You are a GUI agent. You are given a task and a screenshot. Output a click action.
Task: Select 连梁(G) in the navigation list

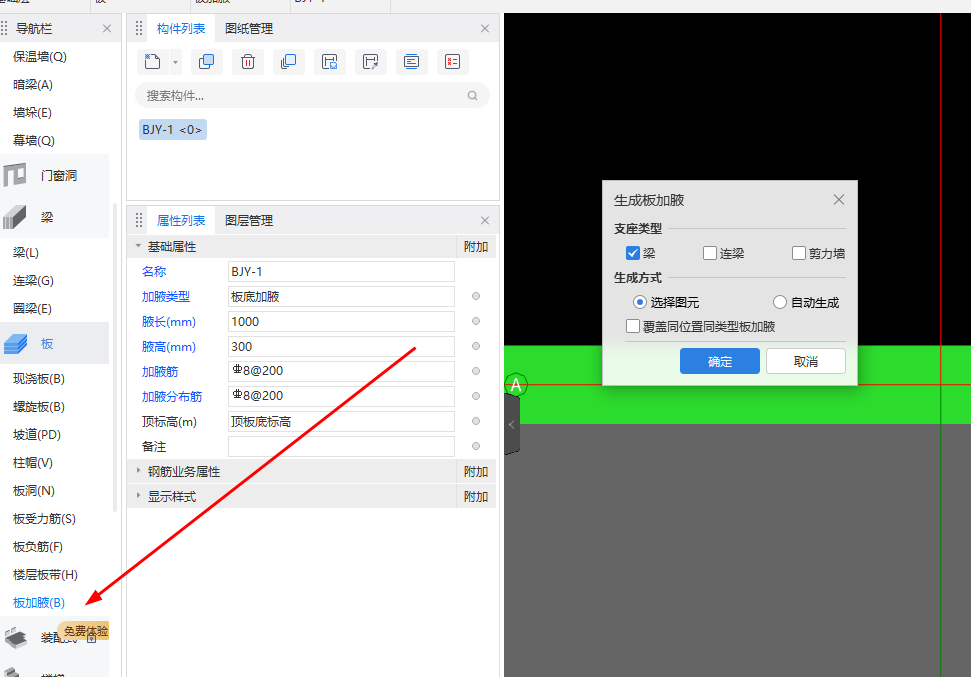click(33, 281)
